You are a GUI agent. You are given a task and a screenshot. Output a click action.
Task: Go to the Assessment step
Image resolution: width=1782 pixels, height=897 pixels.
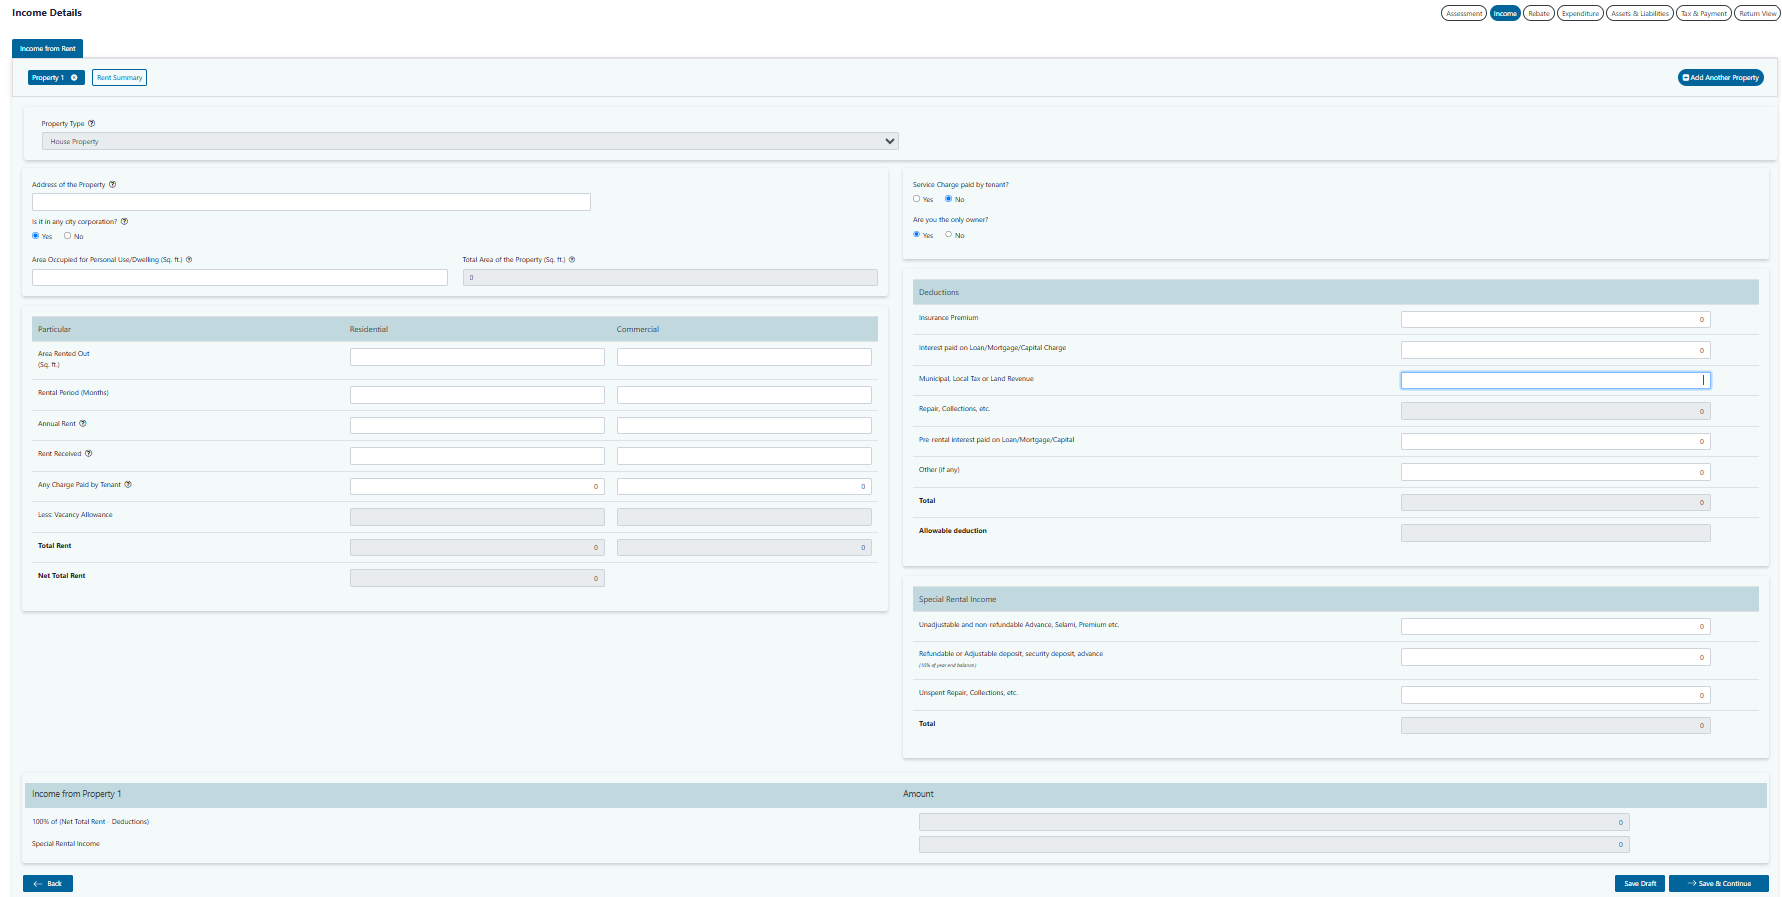(1464, 14)
